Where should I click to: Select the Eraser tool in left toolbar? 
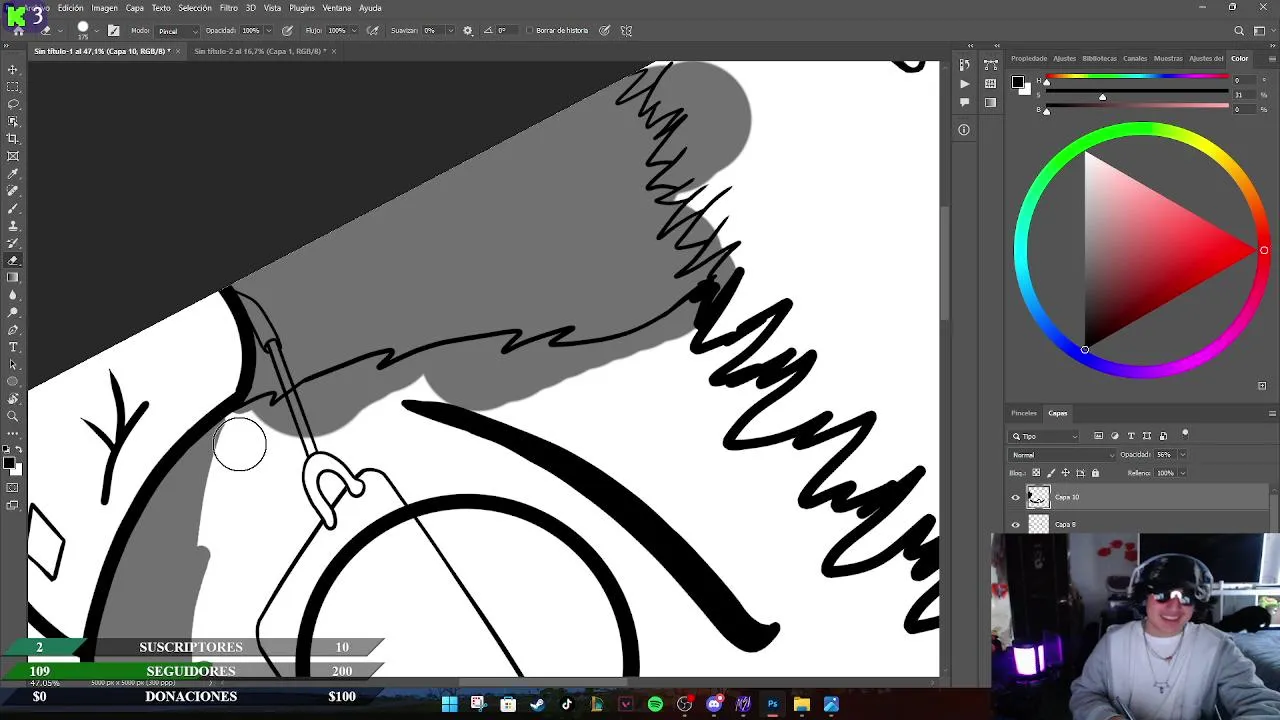point(13,260)
